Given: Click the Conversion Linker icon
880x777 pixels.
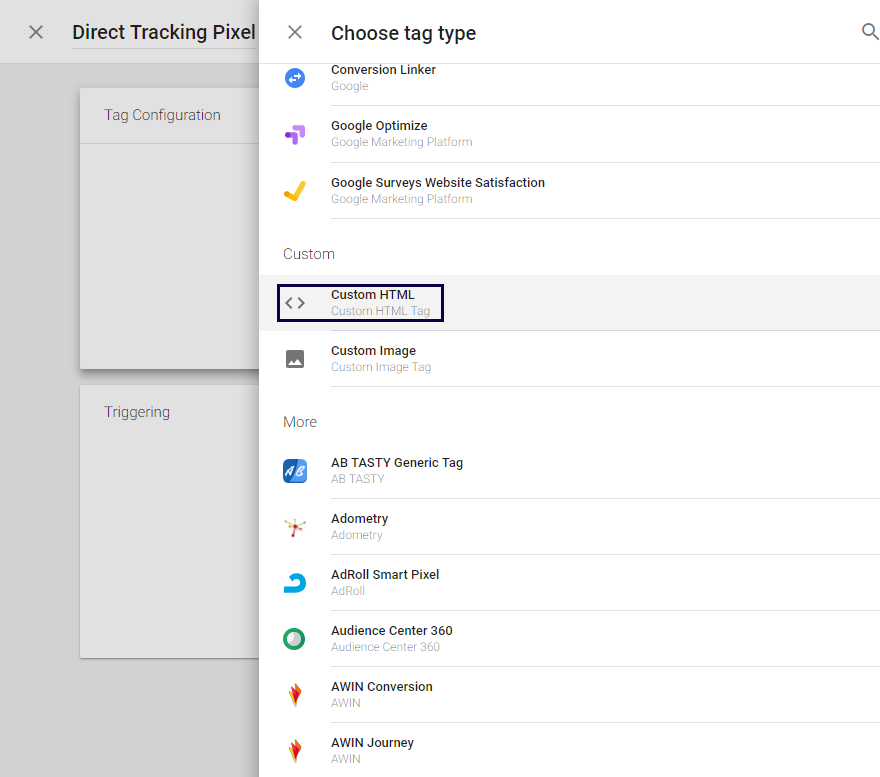Looking at the screenshot, I should click(295, 78).
